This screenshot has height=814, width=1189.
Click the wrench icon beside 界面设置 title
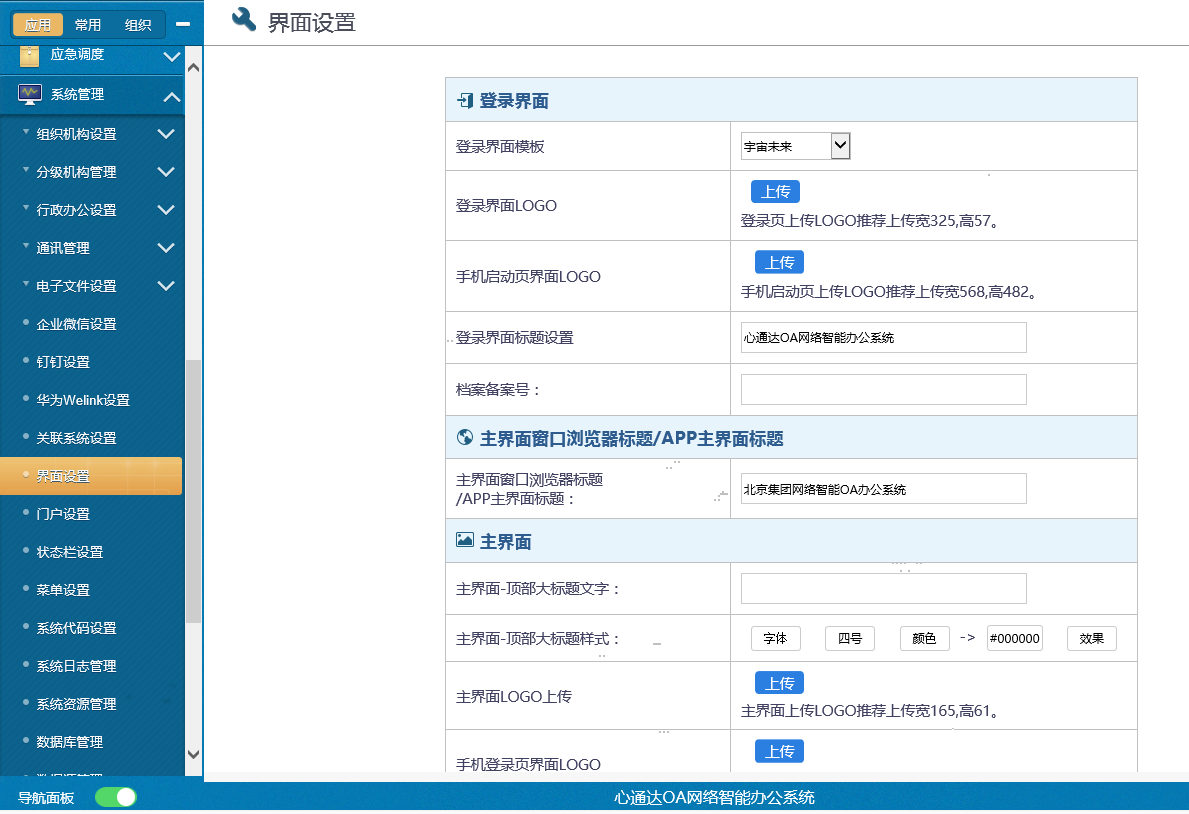click(243, 20)
